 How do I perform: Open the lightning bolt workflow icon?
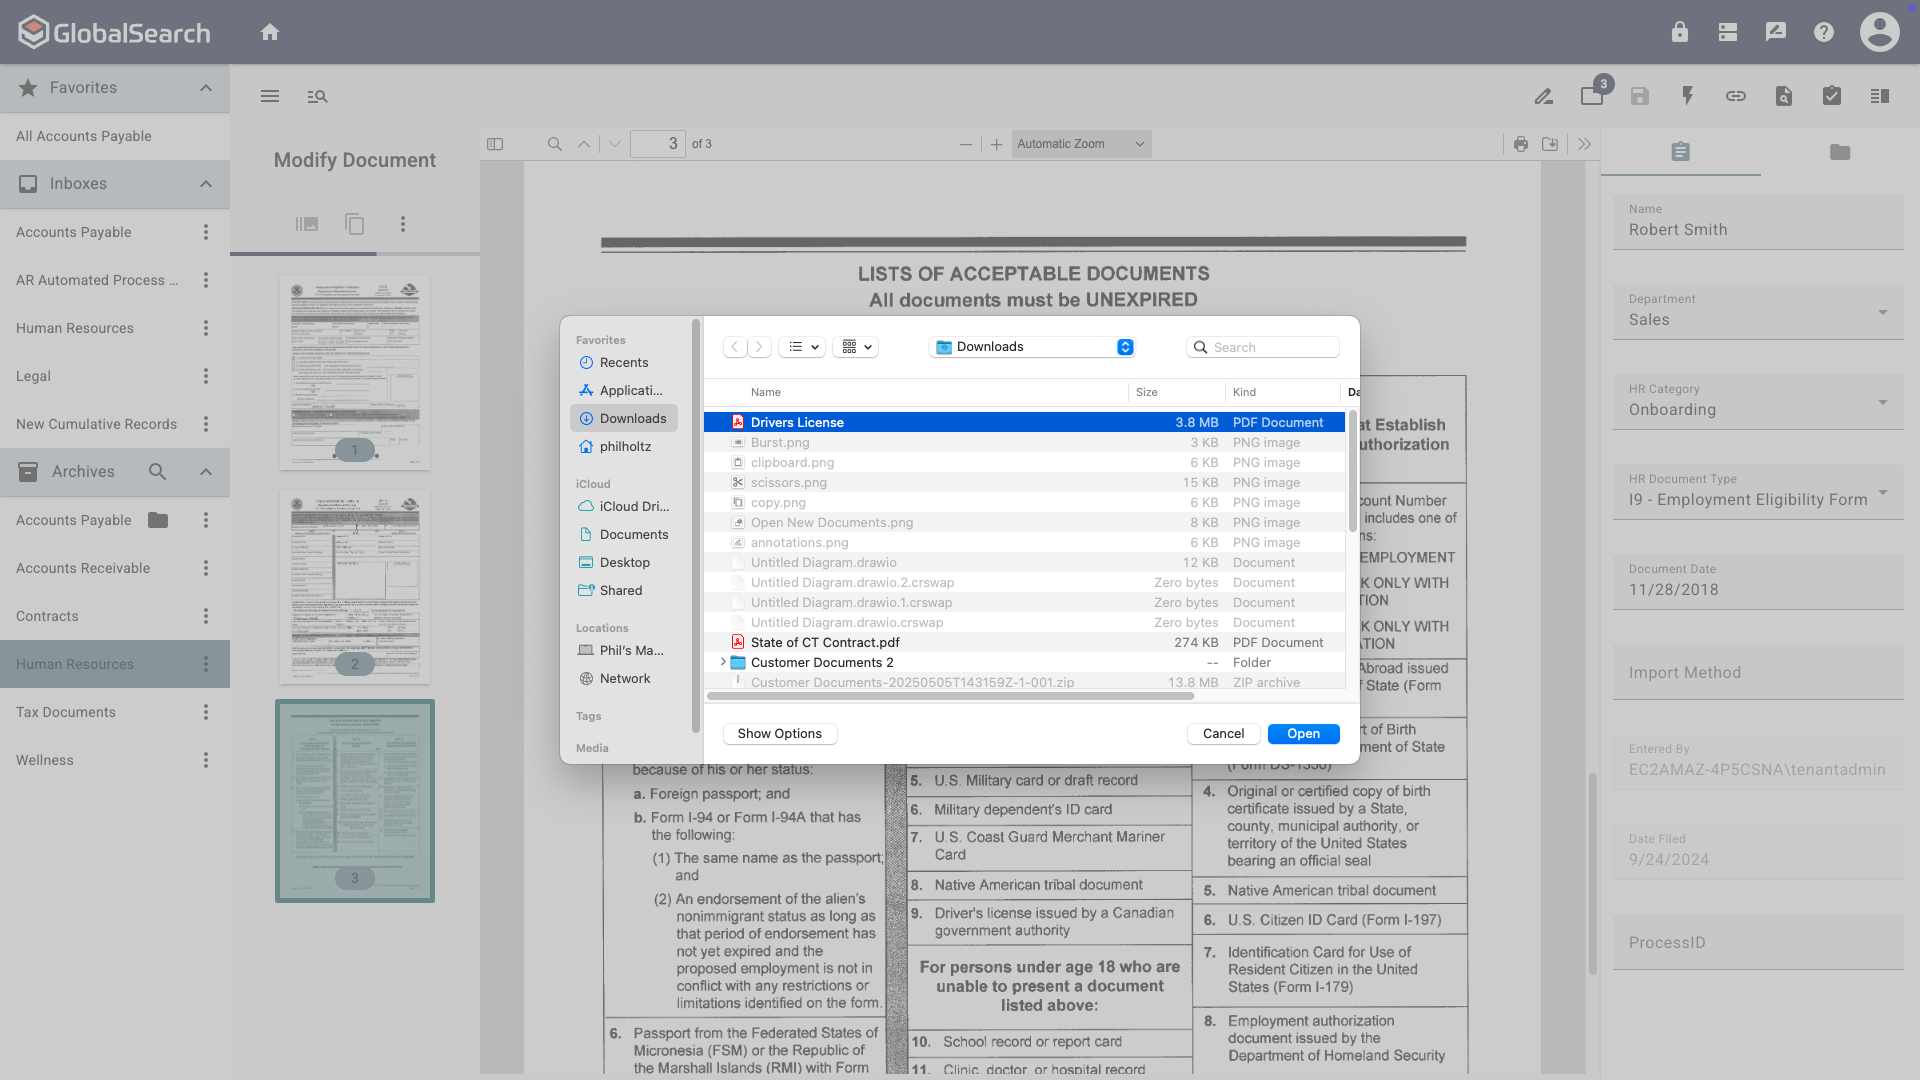(x=1687, y=96)
